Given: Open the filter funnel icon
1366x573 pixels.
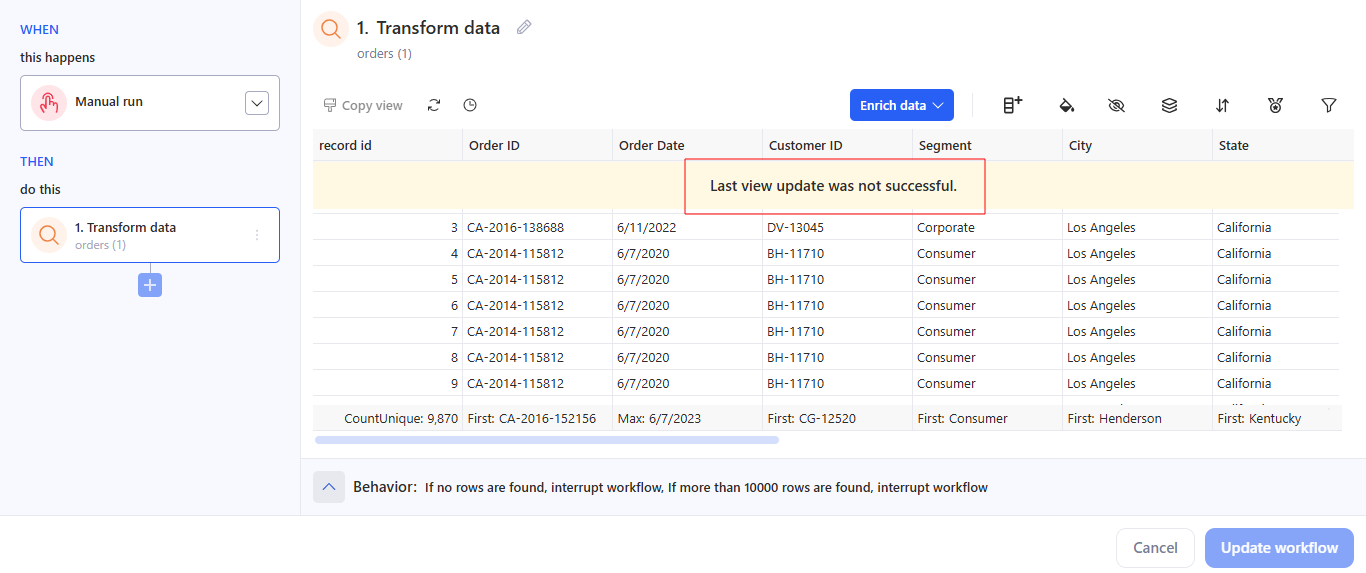Looking at the screenshot, I should 1329,105.
